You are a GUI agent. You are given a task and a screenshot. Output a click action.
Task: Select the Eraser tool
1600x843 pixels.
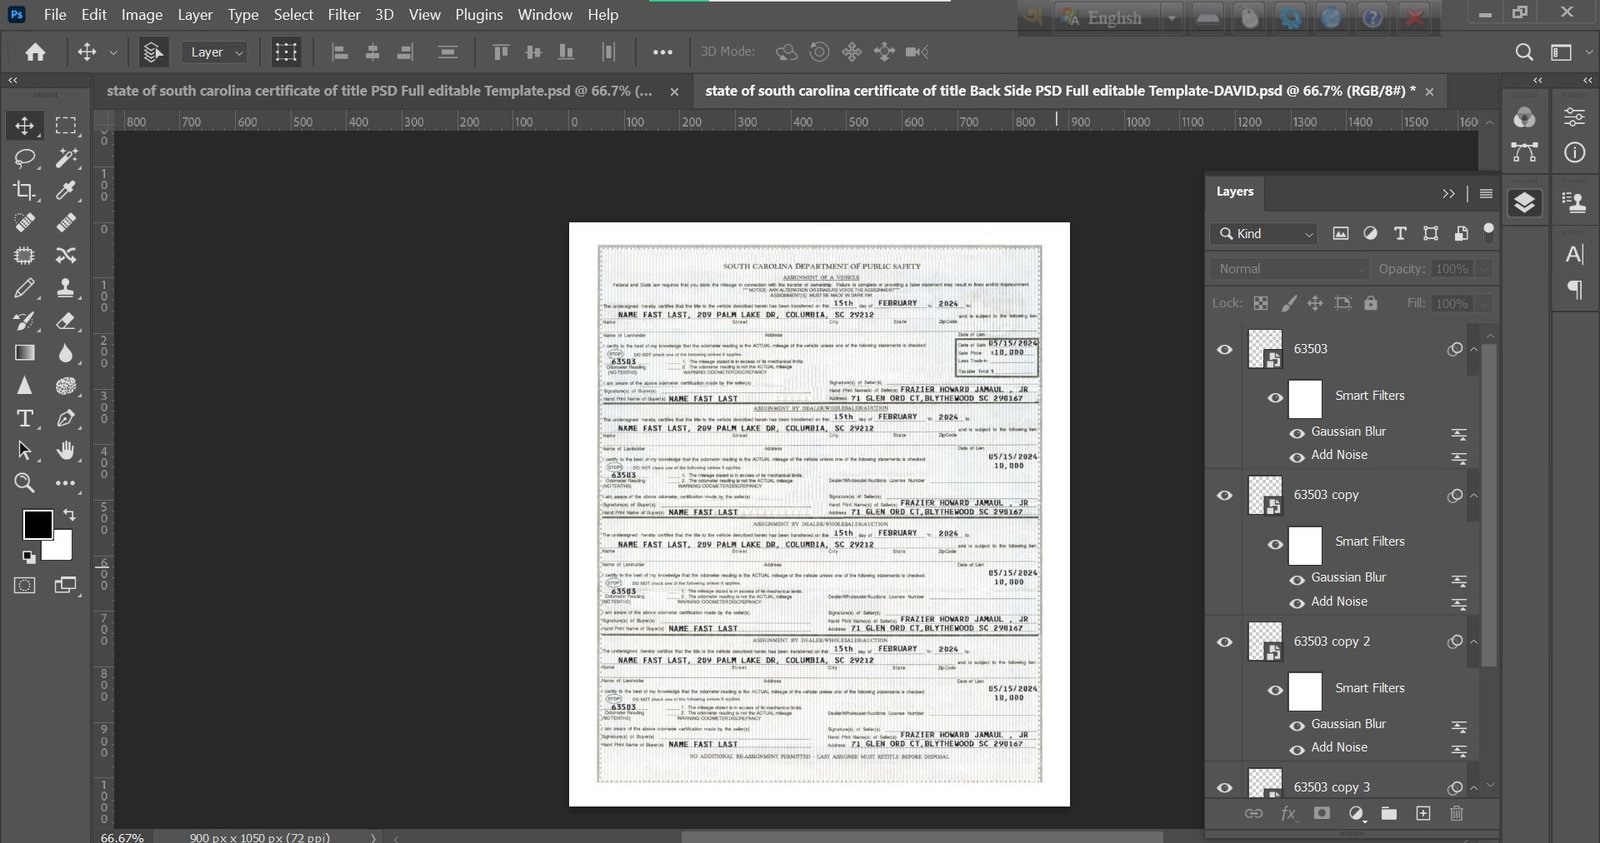point(66,321)
